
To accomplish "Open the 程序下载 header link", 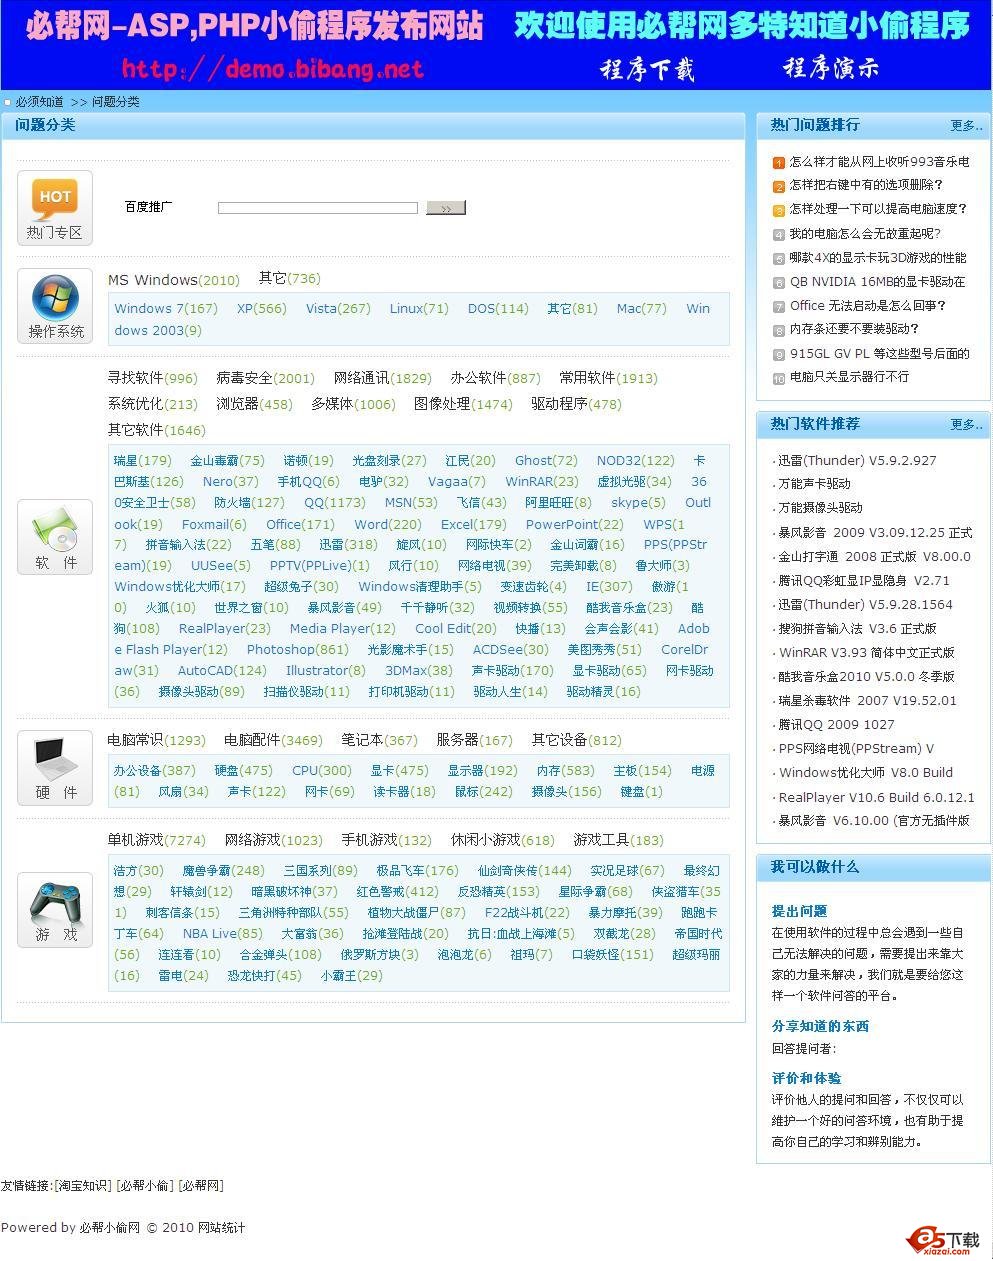I will tap(647, 69).
